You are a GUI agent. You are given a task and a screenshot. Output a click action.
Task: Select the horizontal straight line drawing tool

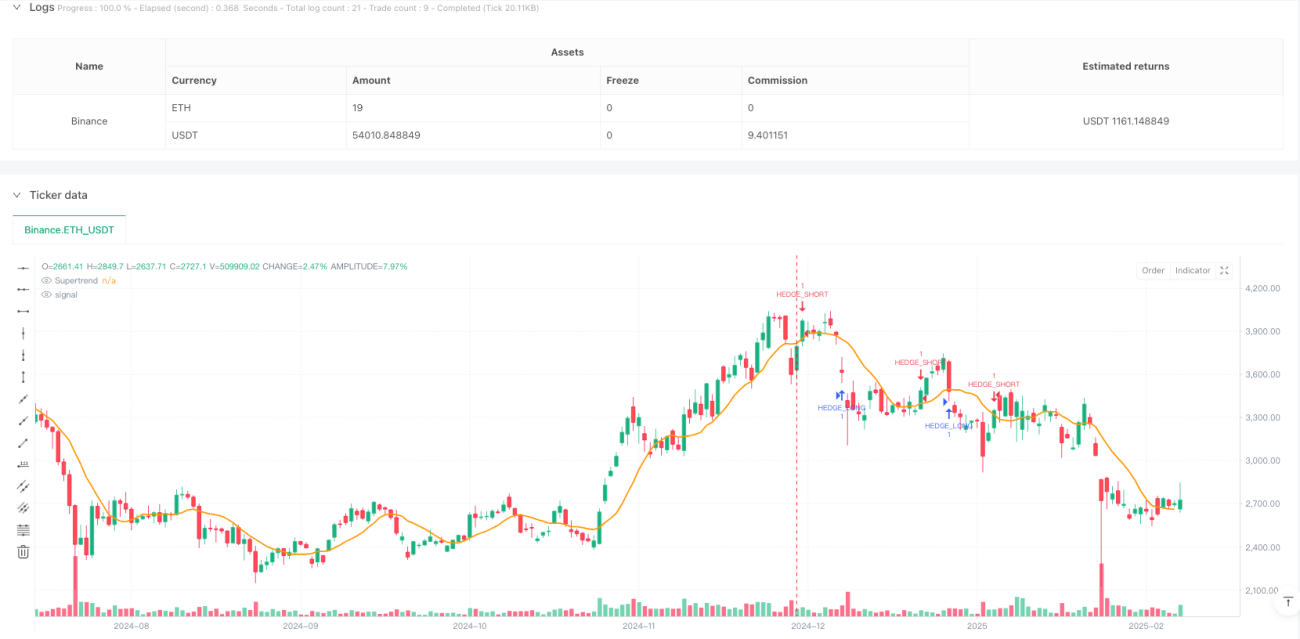(x=24, y=268)
